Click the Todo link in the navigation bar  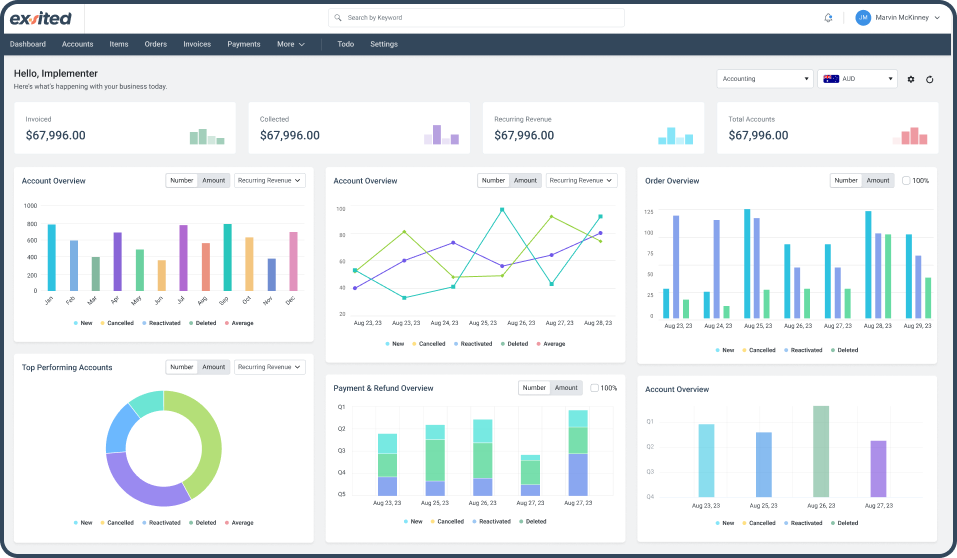tap(345, 44)
